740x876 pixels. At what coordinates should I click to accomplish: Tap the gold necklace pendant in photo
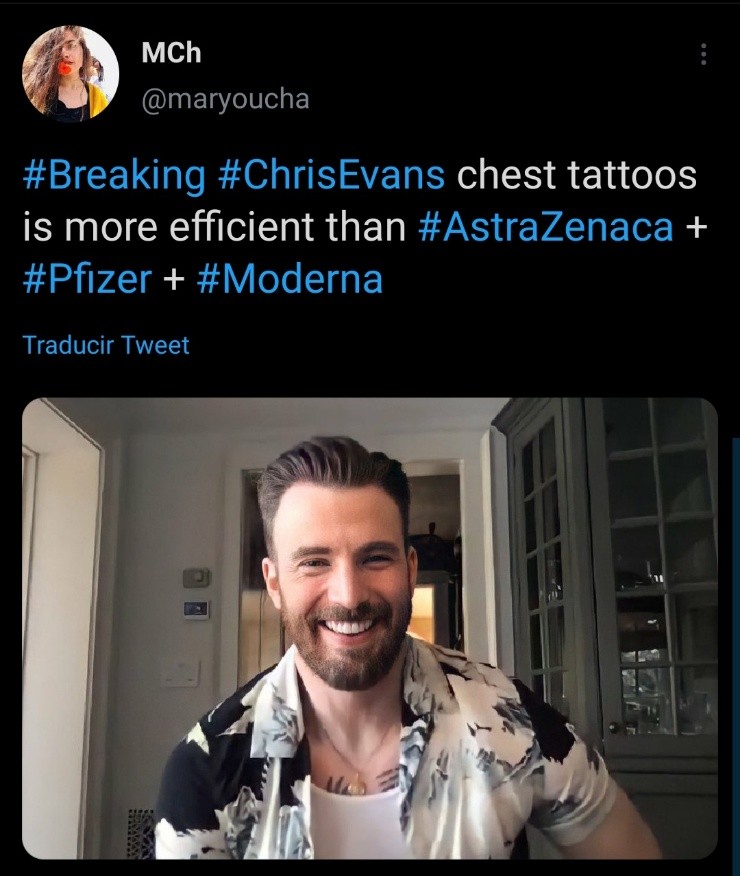[355, 786]
